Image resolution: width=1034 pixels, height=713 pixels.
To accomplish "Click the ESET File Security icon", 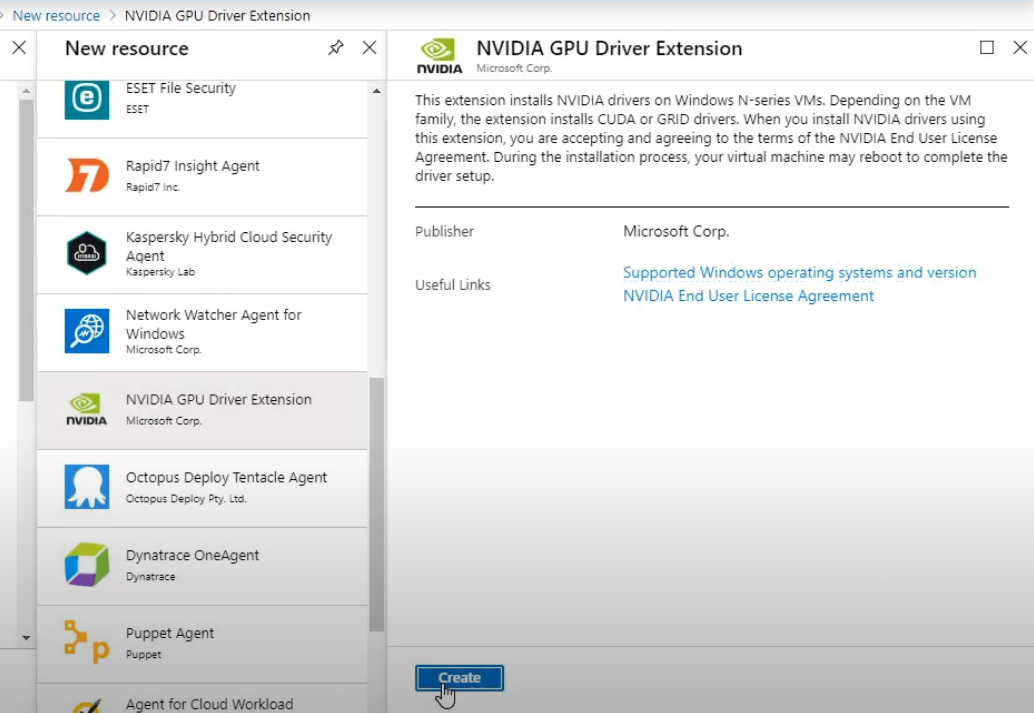I will pyautogui.click(x=86, y=99).
